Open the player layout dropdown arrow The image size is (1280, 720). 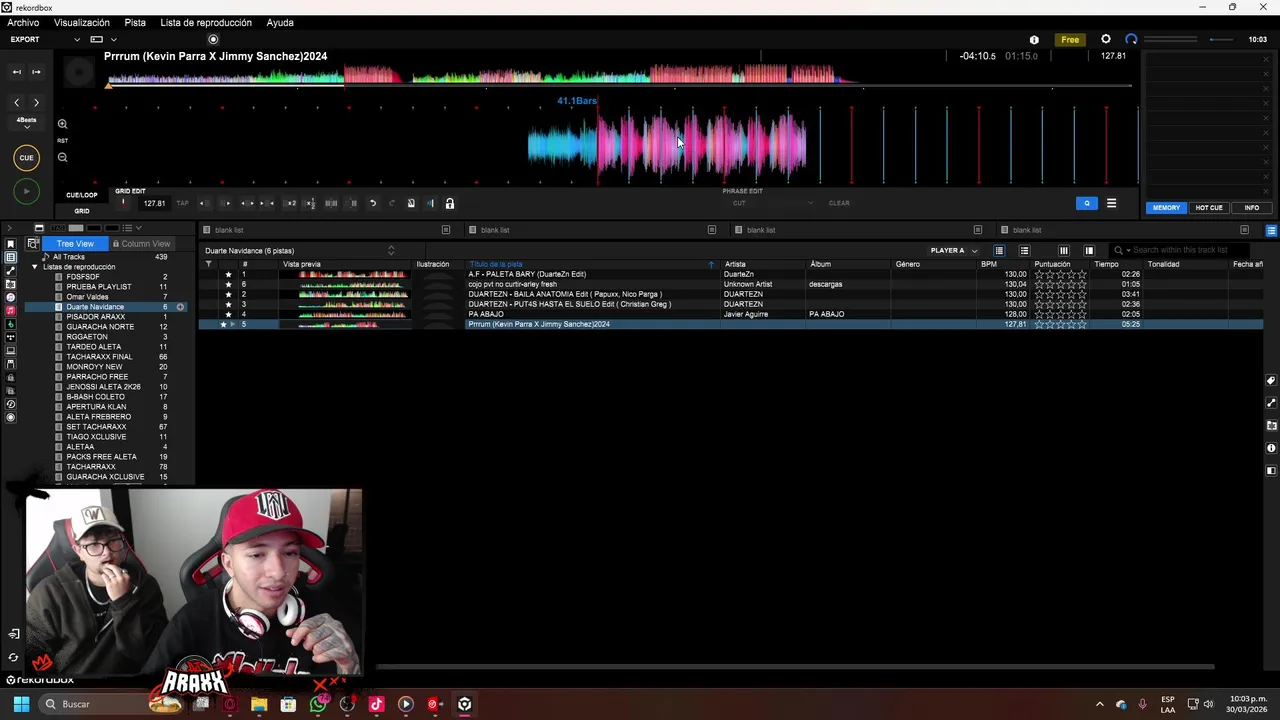point(113,39)
